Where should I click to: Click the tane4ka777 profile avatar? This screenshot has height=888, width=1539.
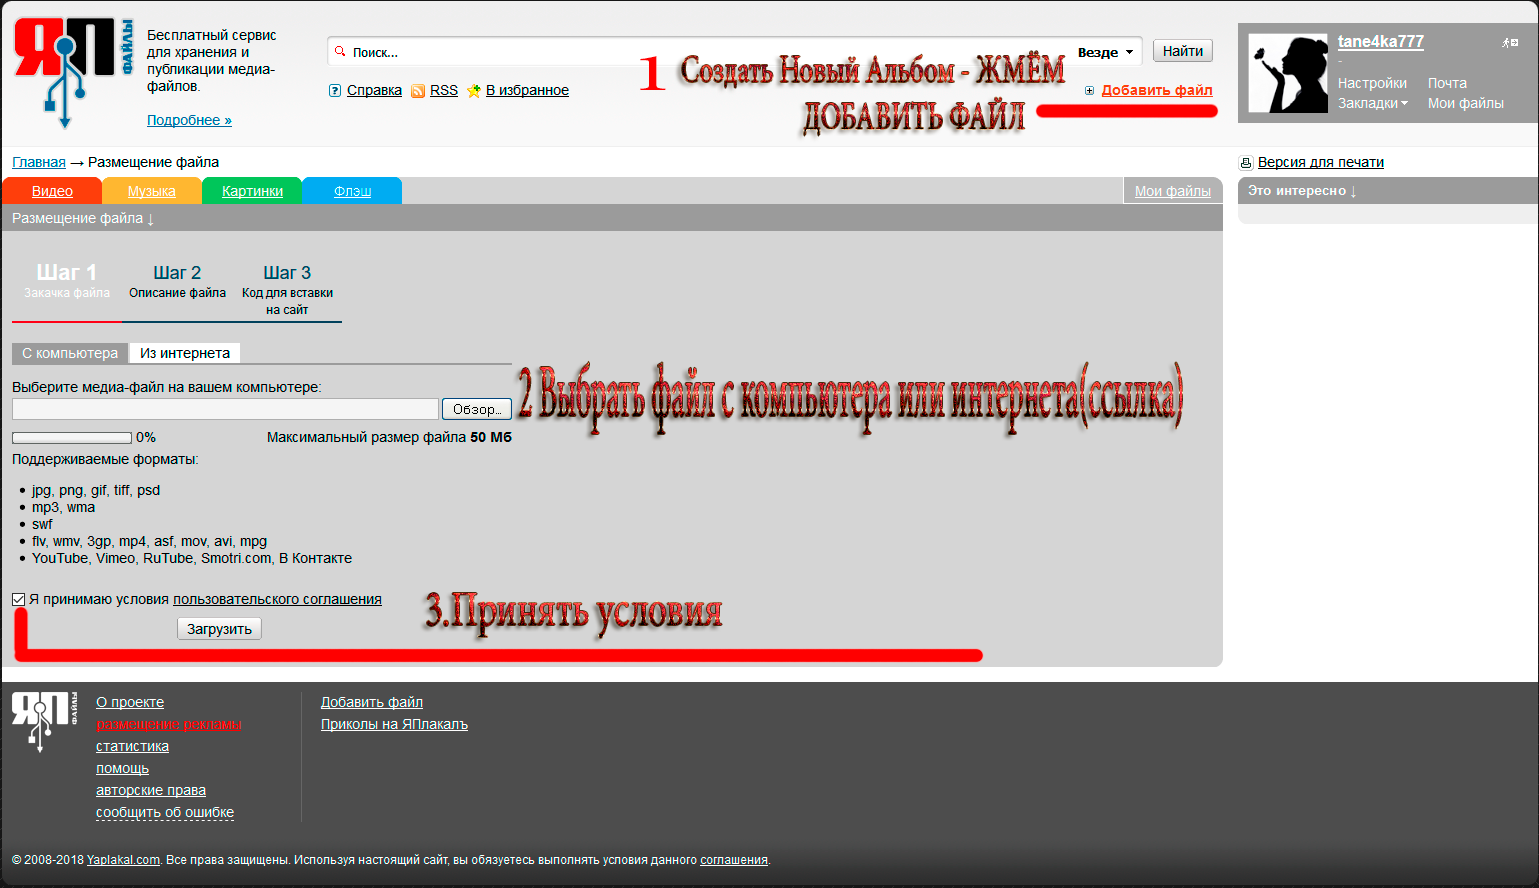point(1288,74)
